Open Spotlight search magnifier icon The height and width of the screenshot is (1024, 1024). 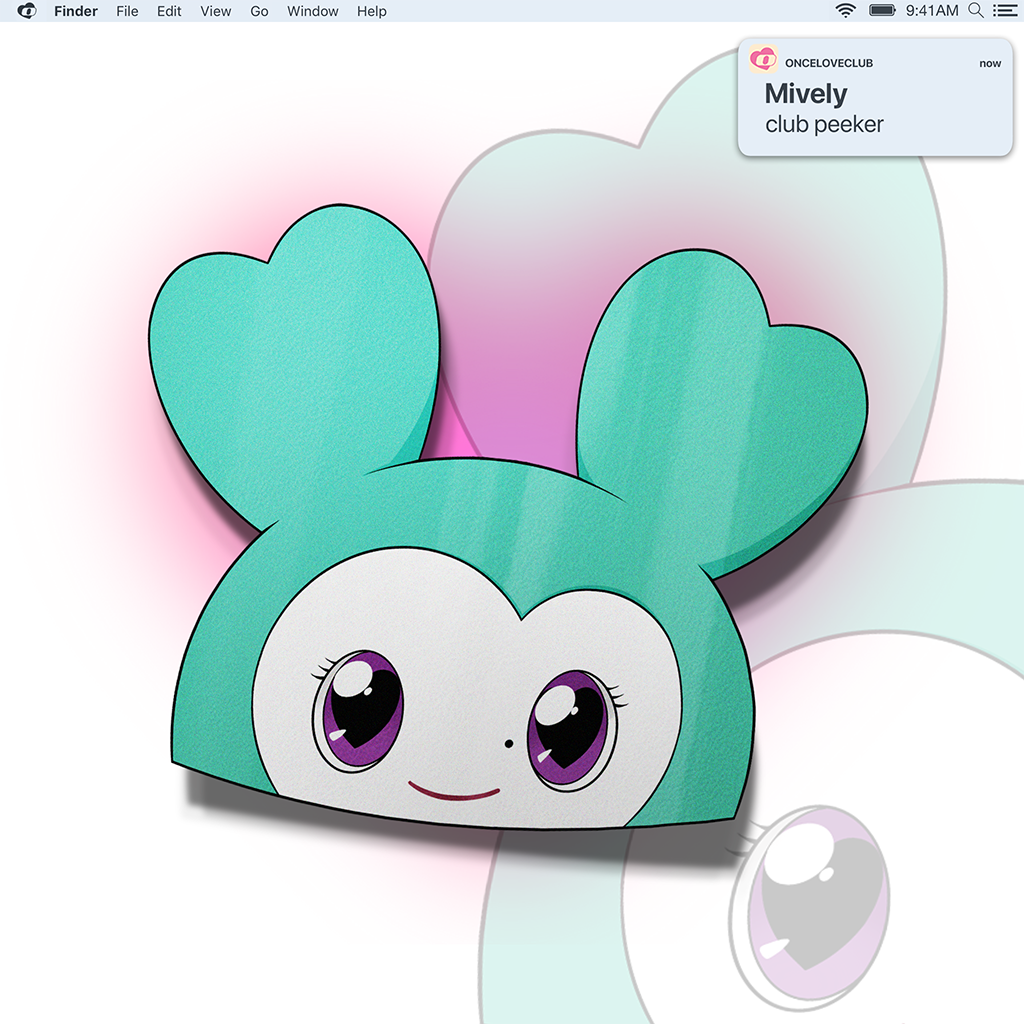click(976, 11)
